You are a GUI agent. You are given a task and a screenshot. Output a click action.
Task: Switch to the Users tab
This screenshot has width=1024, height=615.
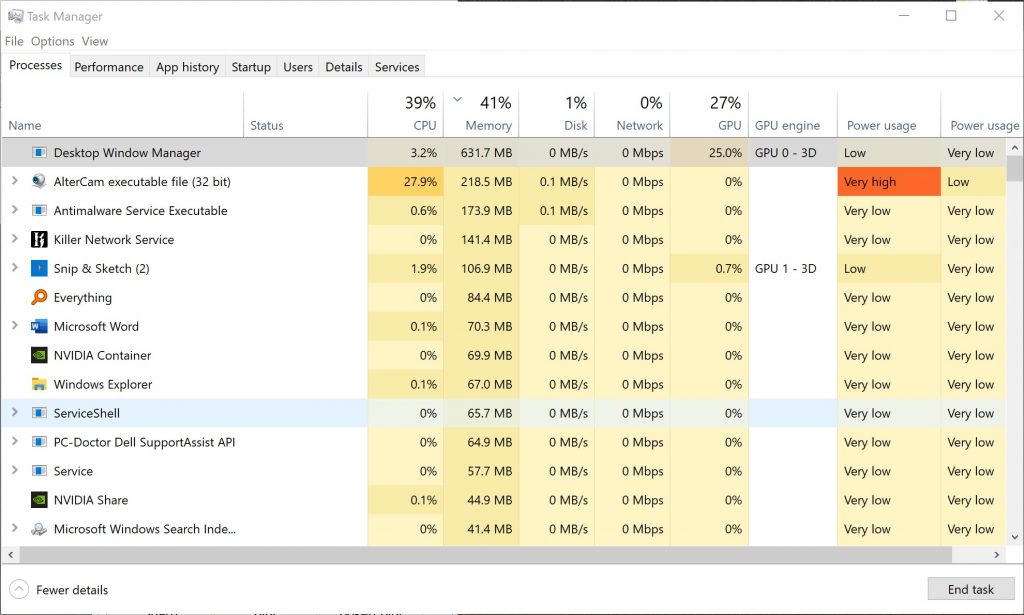click(x=298, y=67)
